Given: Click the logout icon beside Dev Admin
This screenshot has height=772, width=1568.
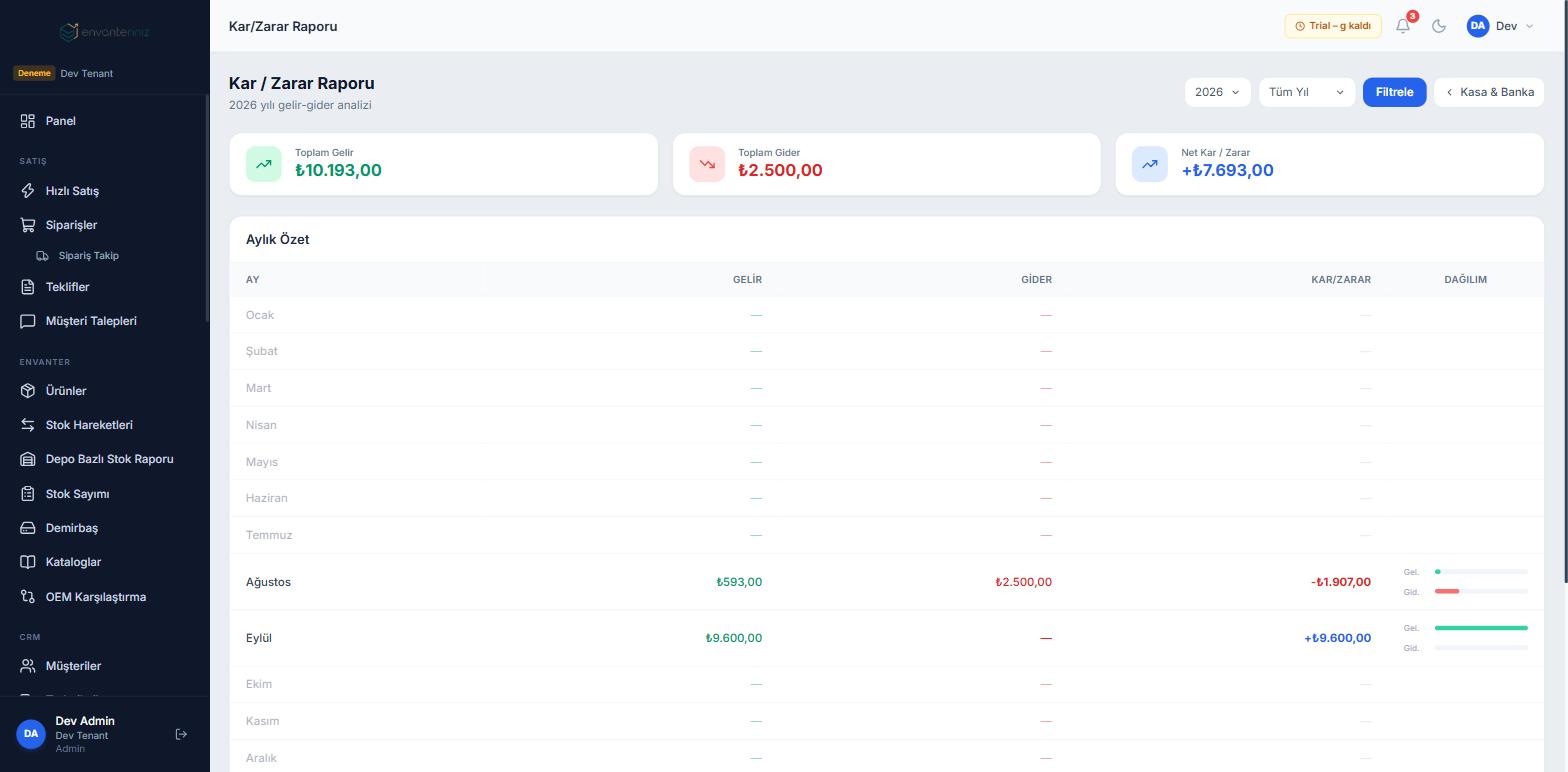Looking at the screenshot, I should 181,734.
